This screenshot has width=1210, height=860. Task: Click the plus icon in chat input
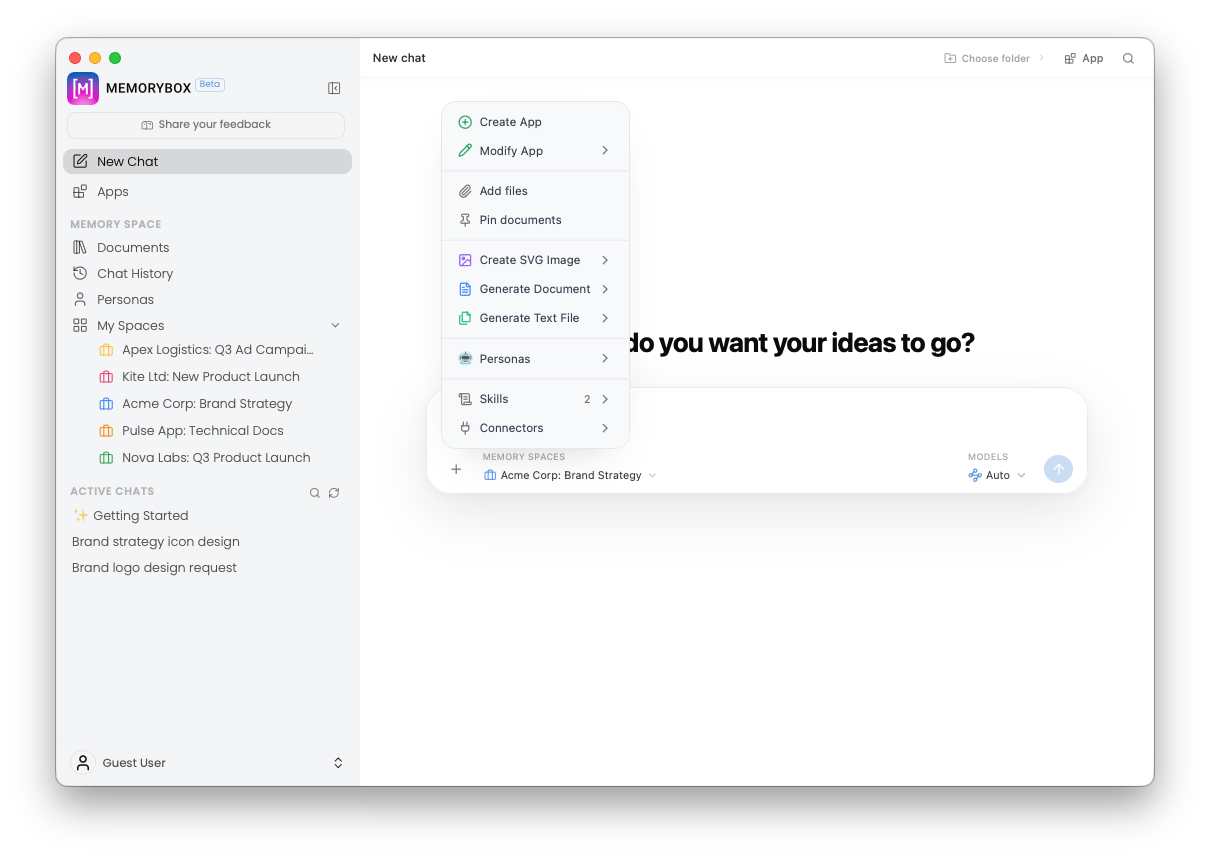(456, 469)
